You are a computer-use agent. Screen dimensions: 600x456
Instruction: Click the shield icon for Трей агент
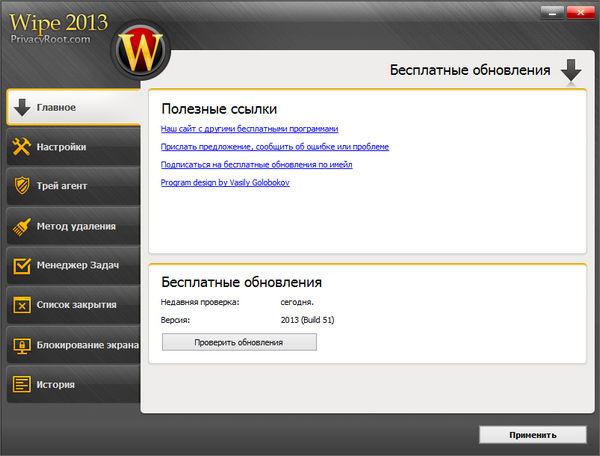click(x=22, y=186)
